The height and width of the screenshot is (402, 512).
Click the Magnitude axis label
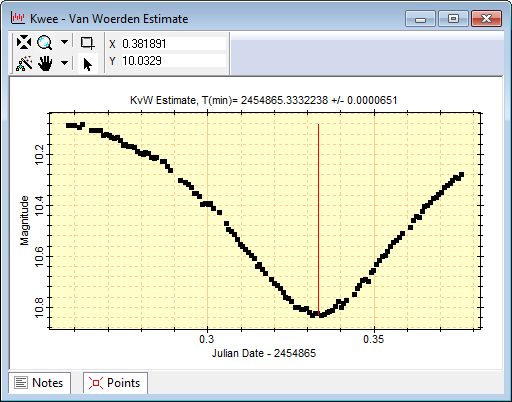tap(24, 221)
